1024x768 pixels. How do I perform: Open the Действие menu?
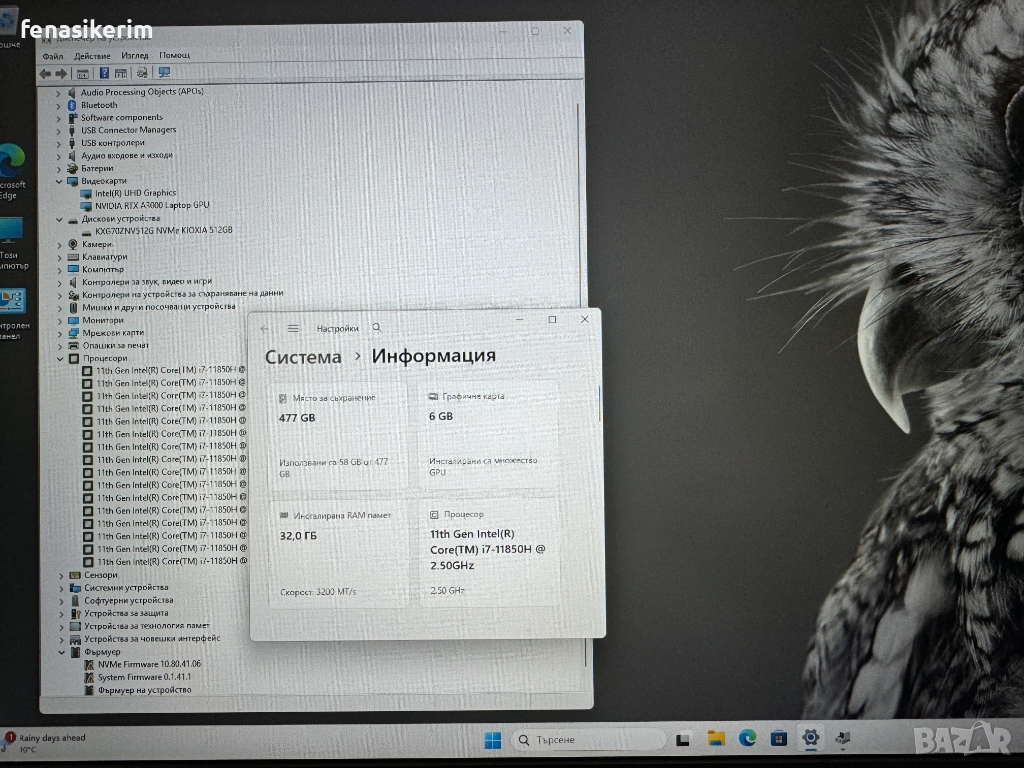click(92, 56)
